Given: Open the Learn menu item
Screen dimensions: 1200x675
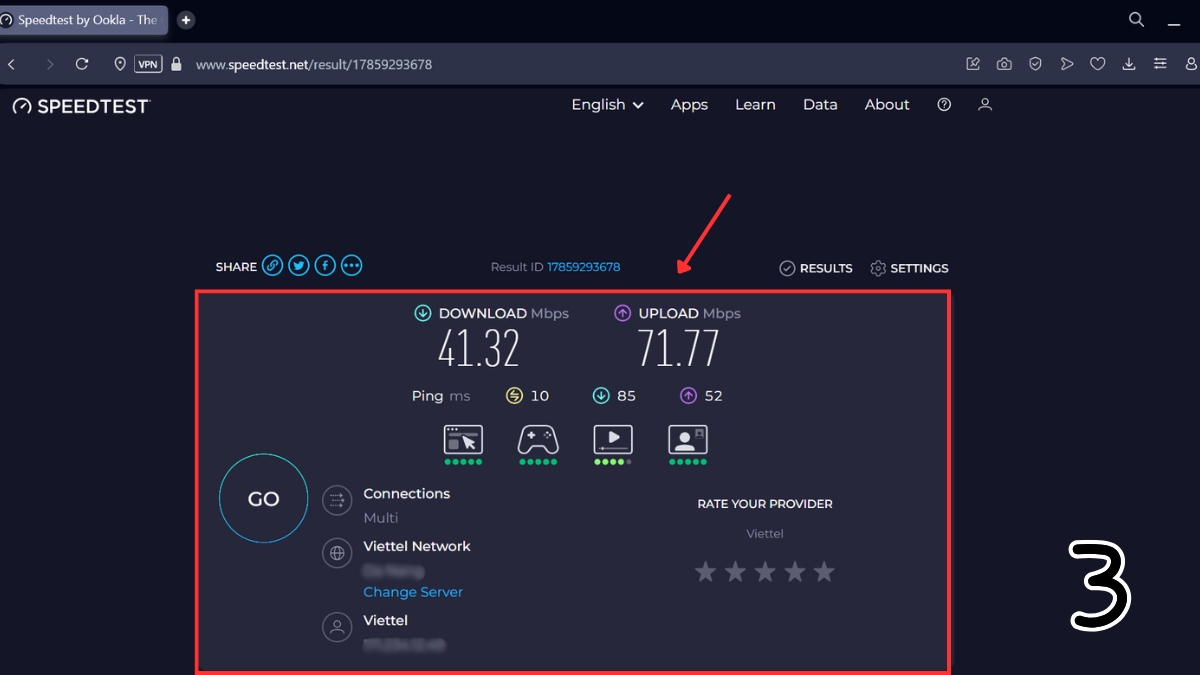Looking at the screenshot, I should [x=755, y=105].
